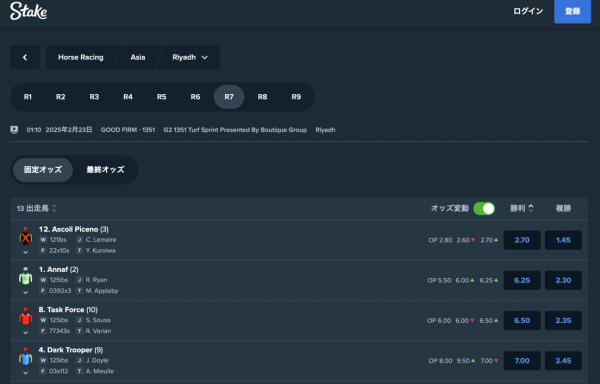The height and width of the screenshot is (384, 600).
Task: Click jockey name S. Sousa
Action: (x=98, y=320)
